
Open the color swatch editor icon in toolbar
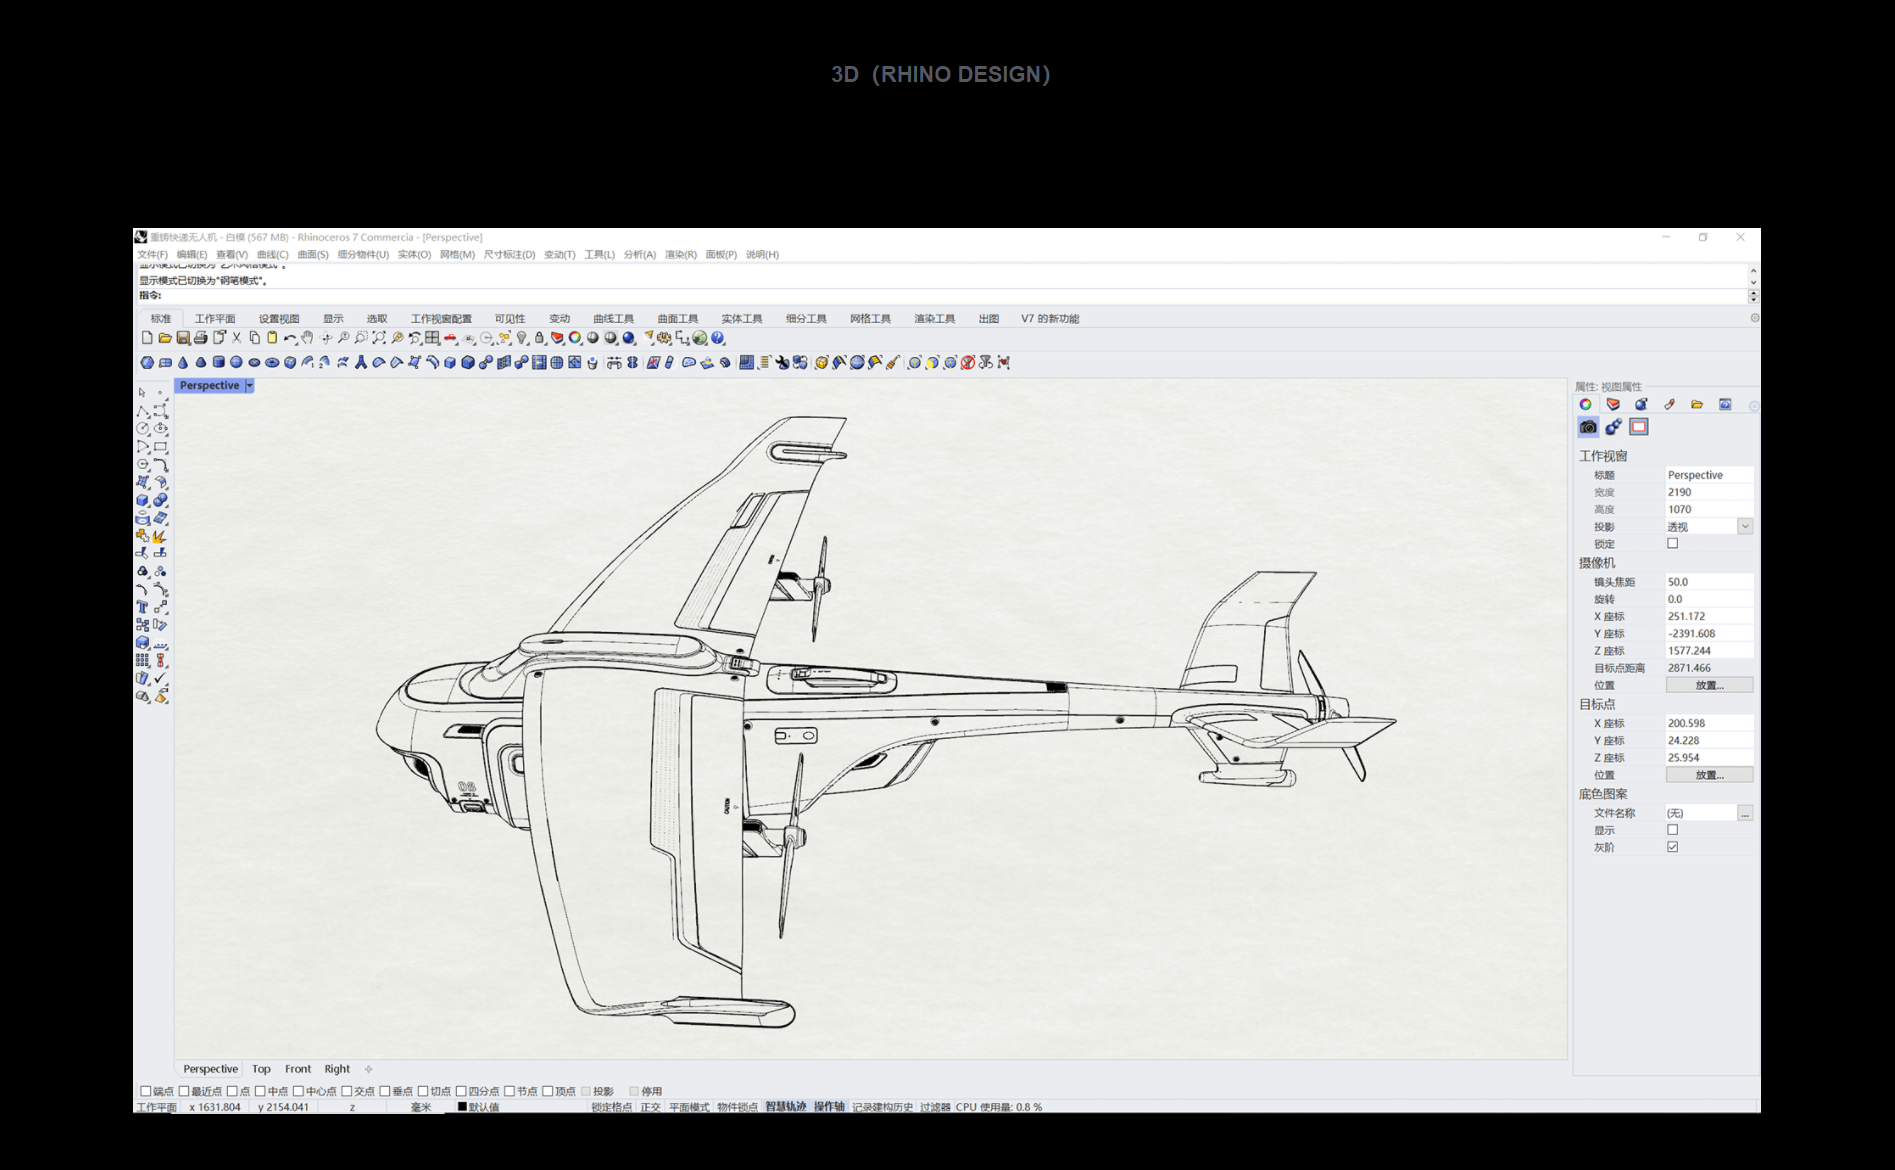576,338
